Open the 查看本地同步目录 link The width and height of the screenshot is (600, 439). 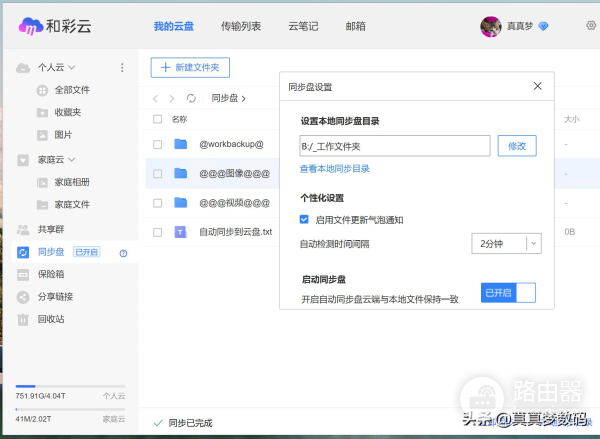click(x=334, y=169)
